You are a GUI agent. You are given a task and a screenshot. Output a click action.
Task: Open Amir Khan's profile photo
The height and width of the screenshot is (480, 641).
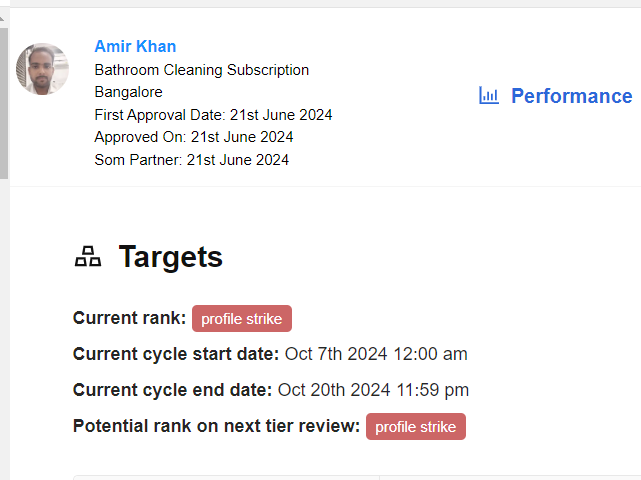42,69
